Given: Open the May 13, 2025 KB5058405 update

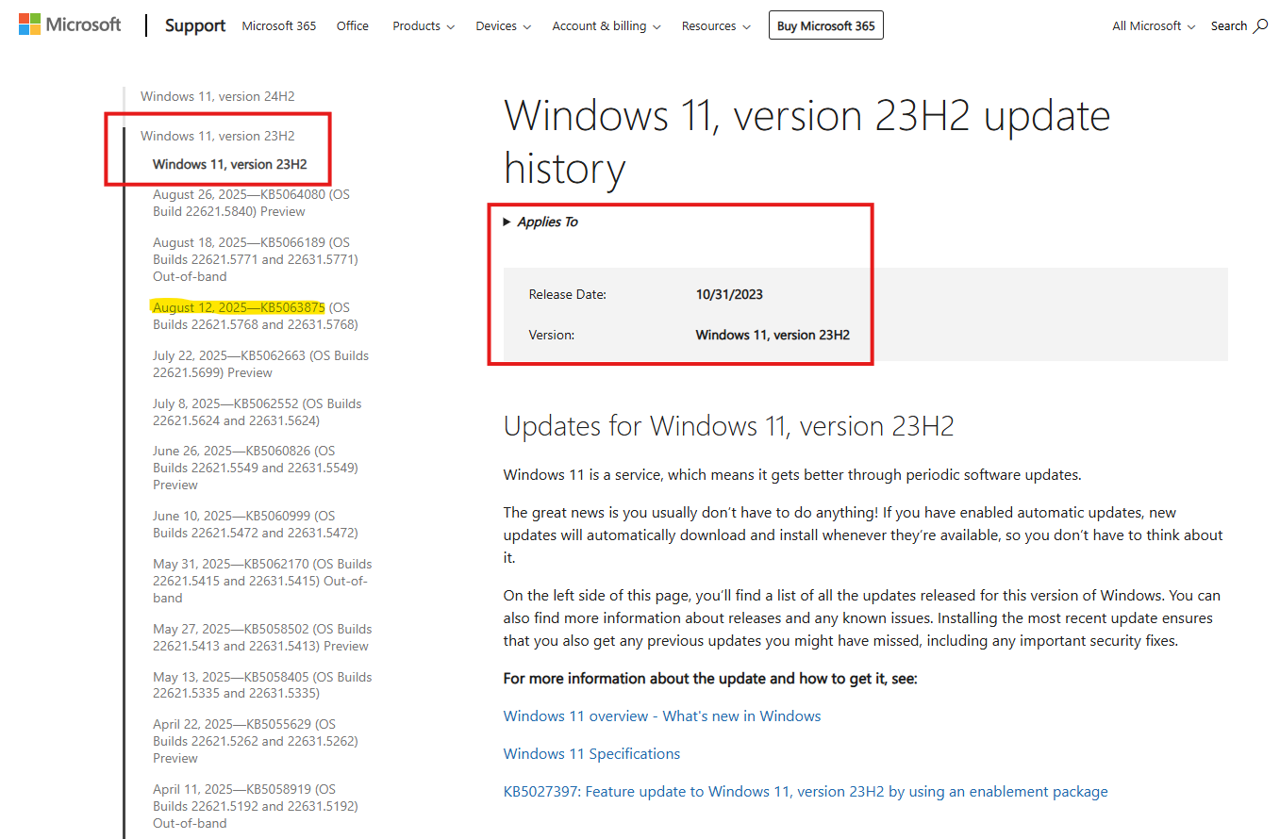Looking at the screenshot, I should pyautogui.click(x=262, y=685).
